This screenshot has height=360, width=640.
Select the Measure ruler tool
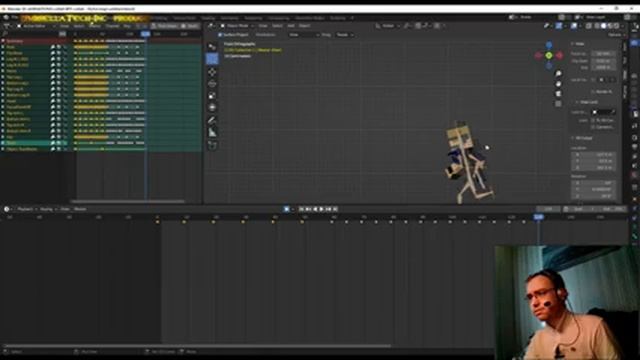pyautogui.click(x=212, y=132)
